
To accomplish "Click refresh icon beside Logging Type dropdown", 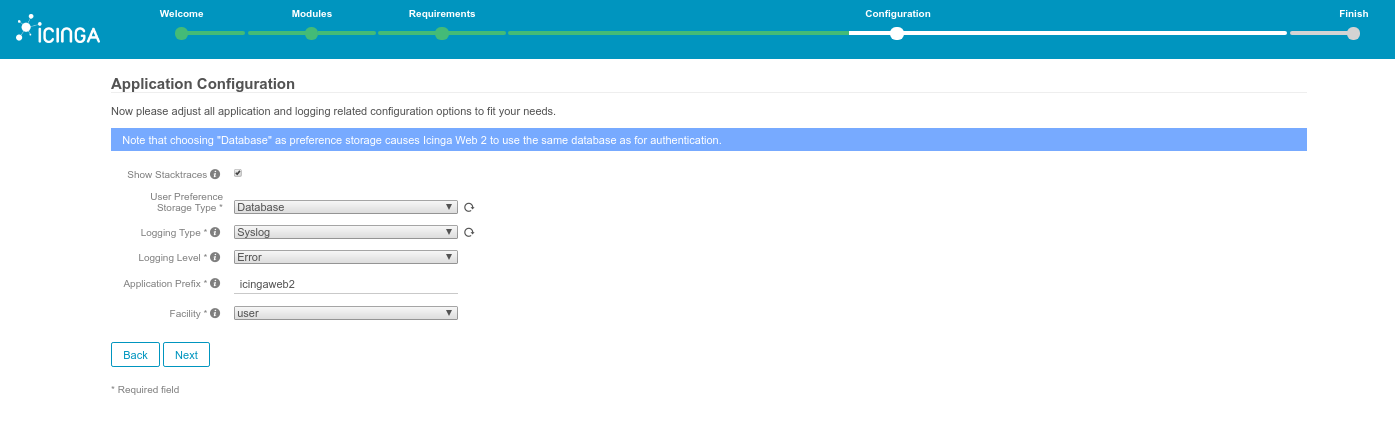I will (468, 233).
